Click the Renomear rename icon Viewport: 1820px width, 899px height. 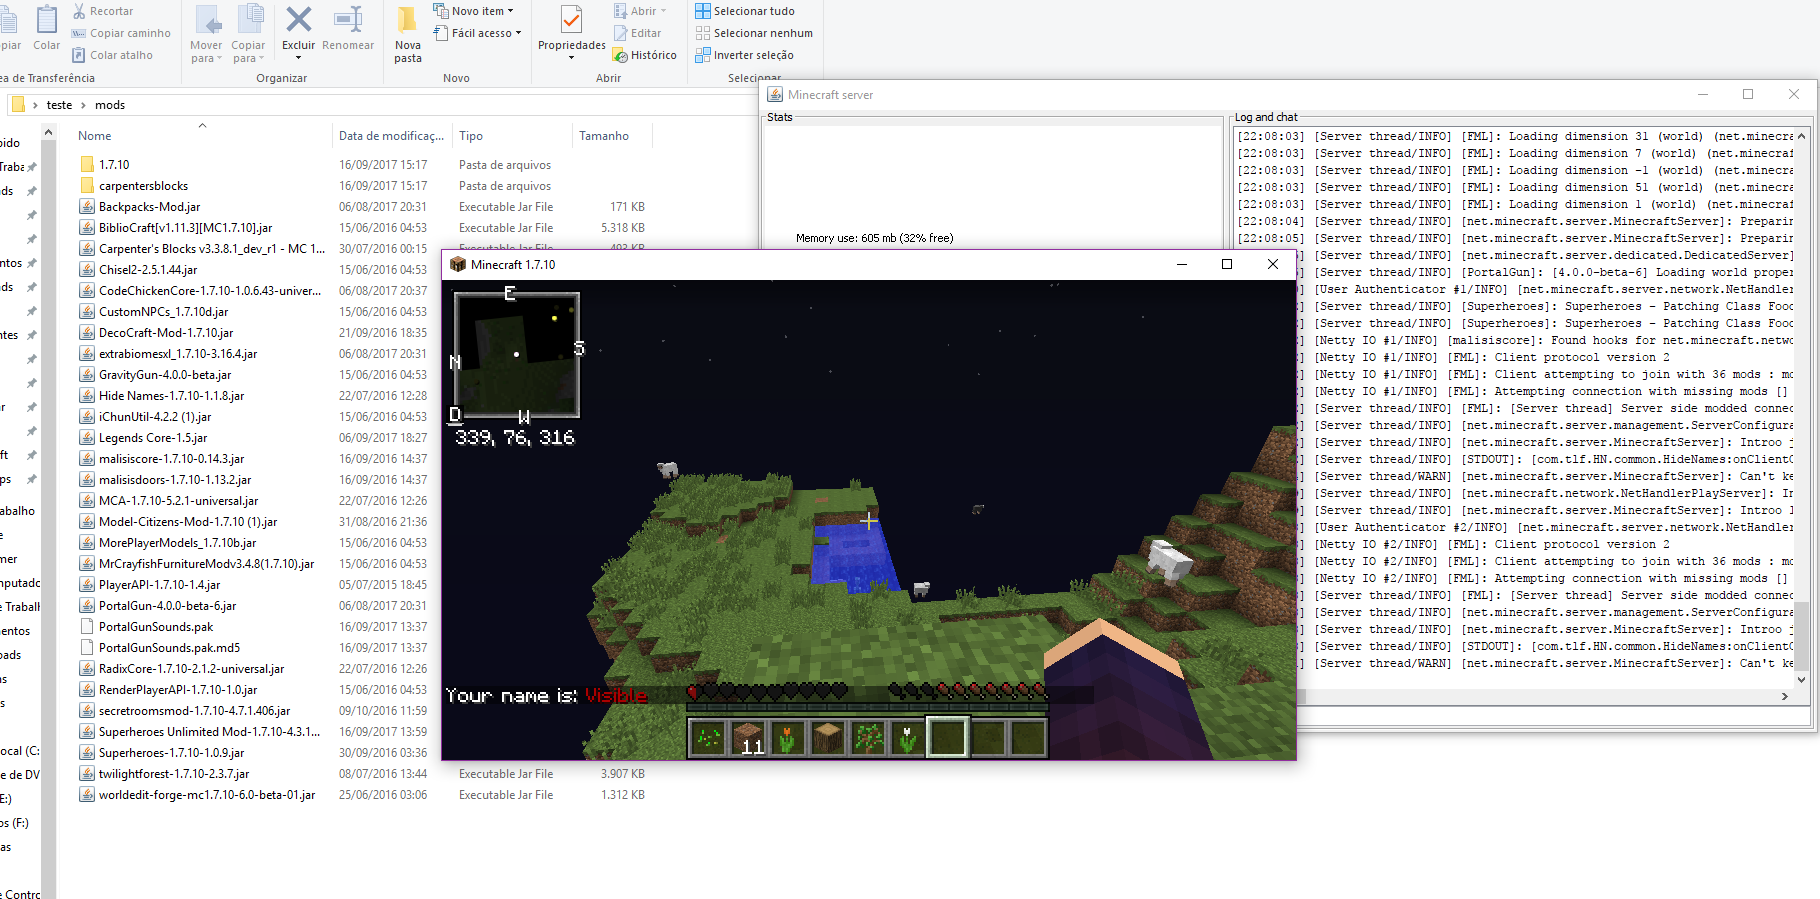(348, 20)
